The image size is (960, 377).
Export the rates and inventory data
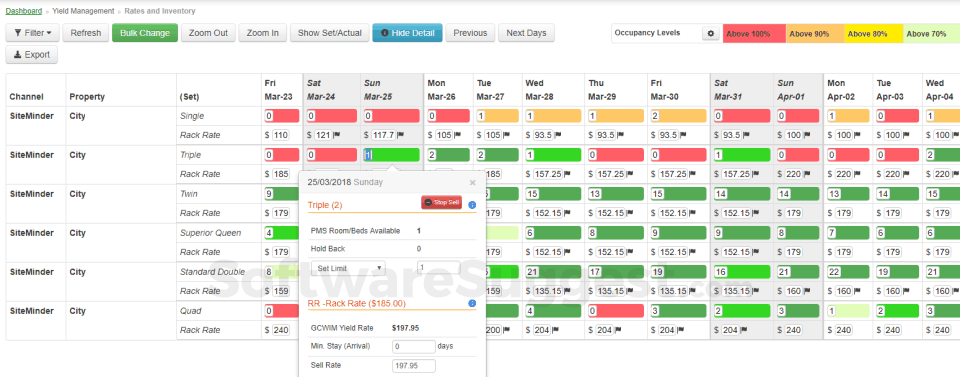[32, 54]
